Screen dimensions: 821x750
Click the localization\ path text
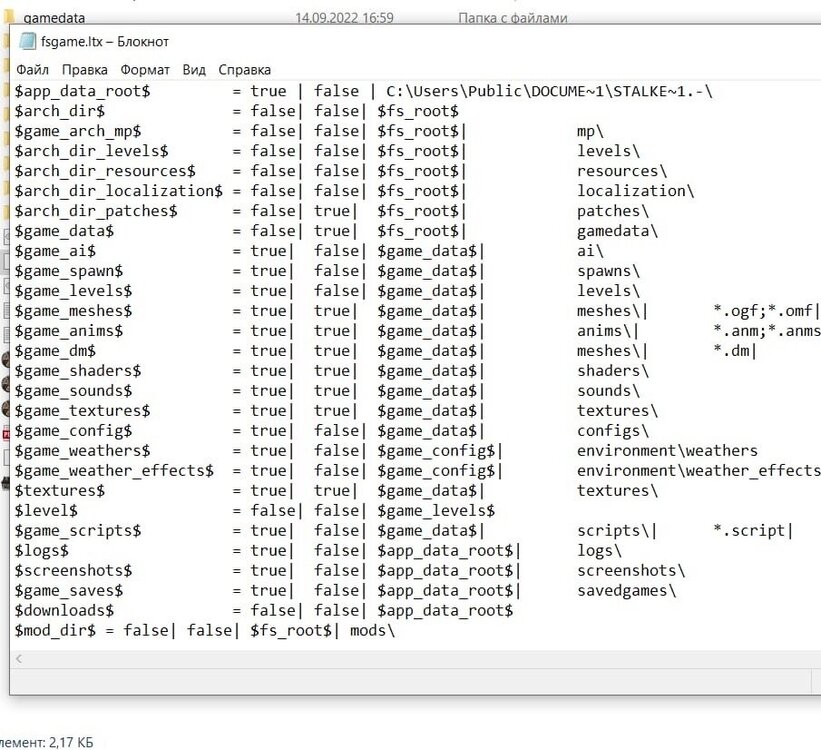636,191
